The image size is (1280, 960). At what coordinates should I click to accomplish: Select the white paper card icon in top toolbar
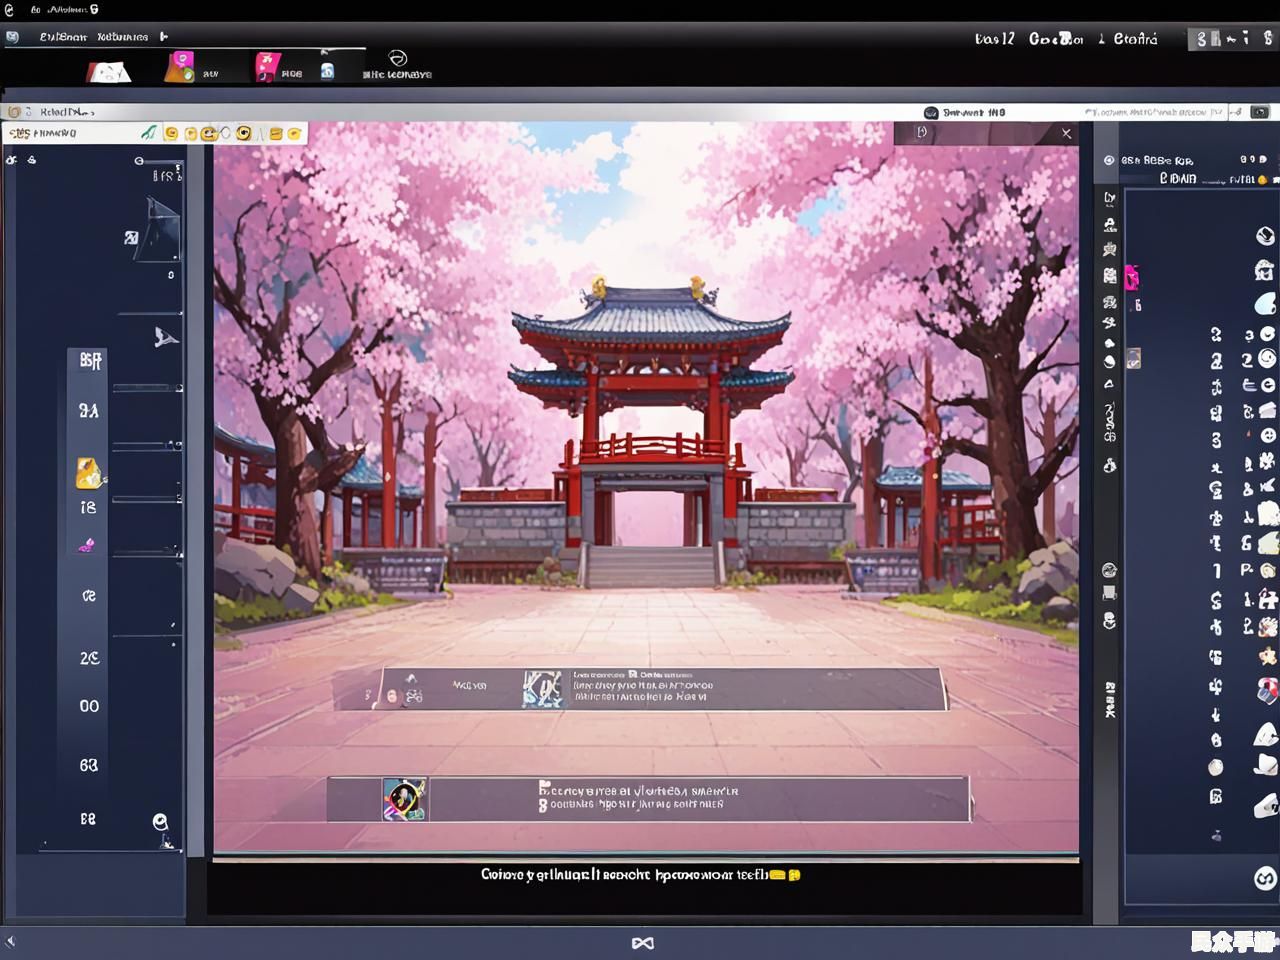pos(108,72)
